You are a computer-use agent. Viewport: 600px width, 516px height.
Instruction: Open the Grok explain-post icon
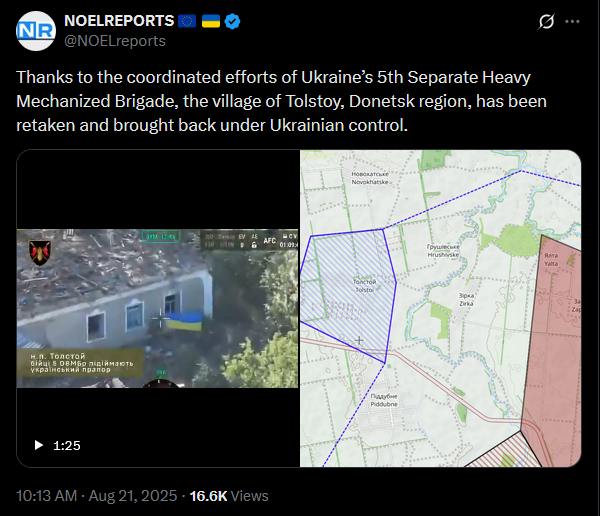[x=546, y=21]
